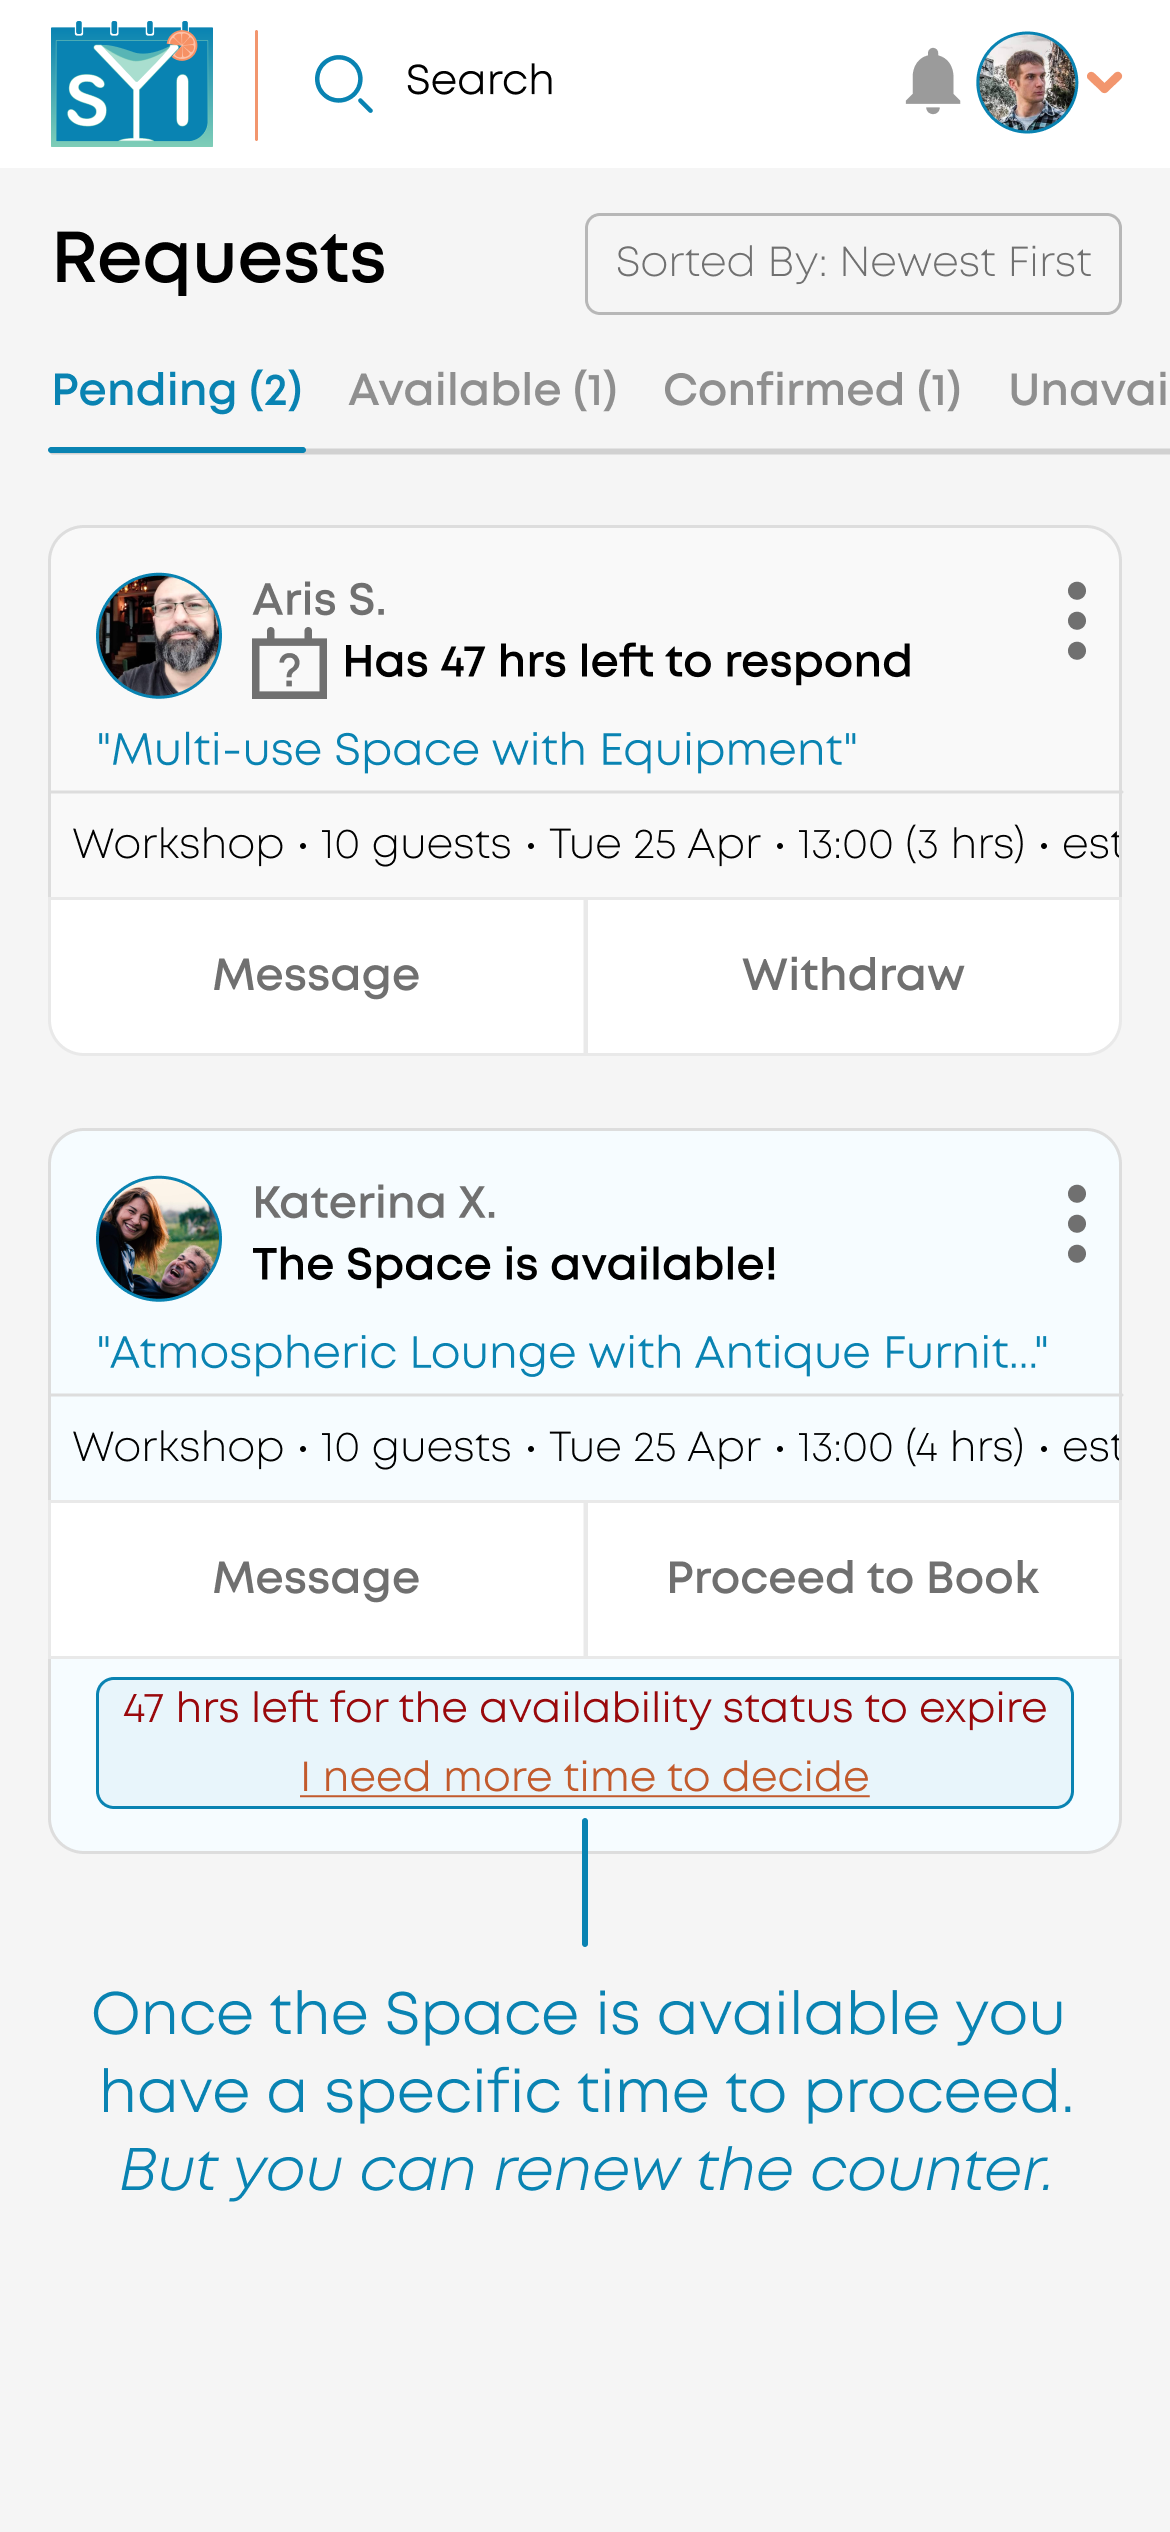Image resolution: width=1170 pixels, height=2532 pixels.
Task: Expand the profile menu chevron
Action: pyautogui.click(x=1104, y=82)
